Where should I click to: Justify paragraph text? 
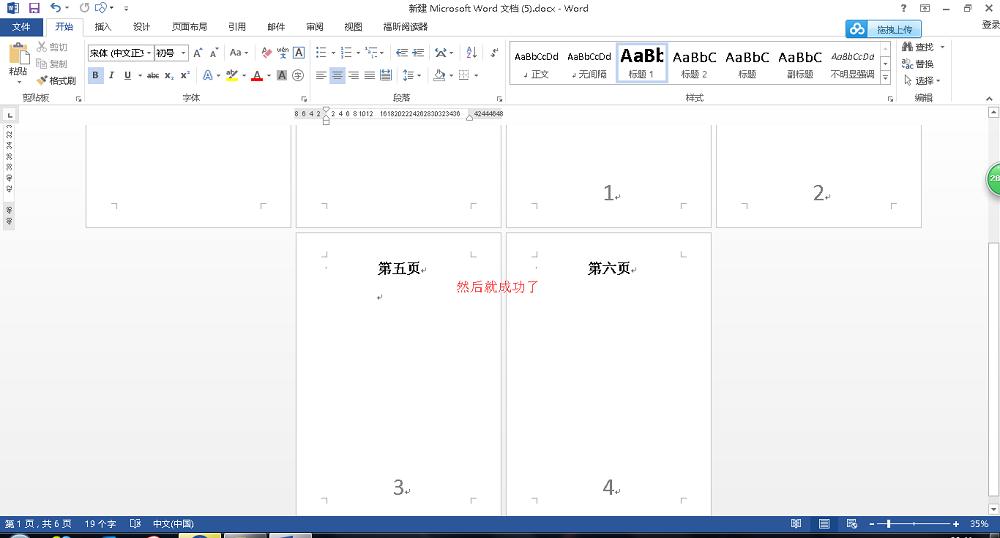pos(369,75)
